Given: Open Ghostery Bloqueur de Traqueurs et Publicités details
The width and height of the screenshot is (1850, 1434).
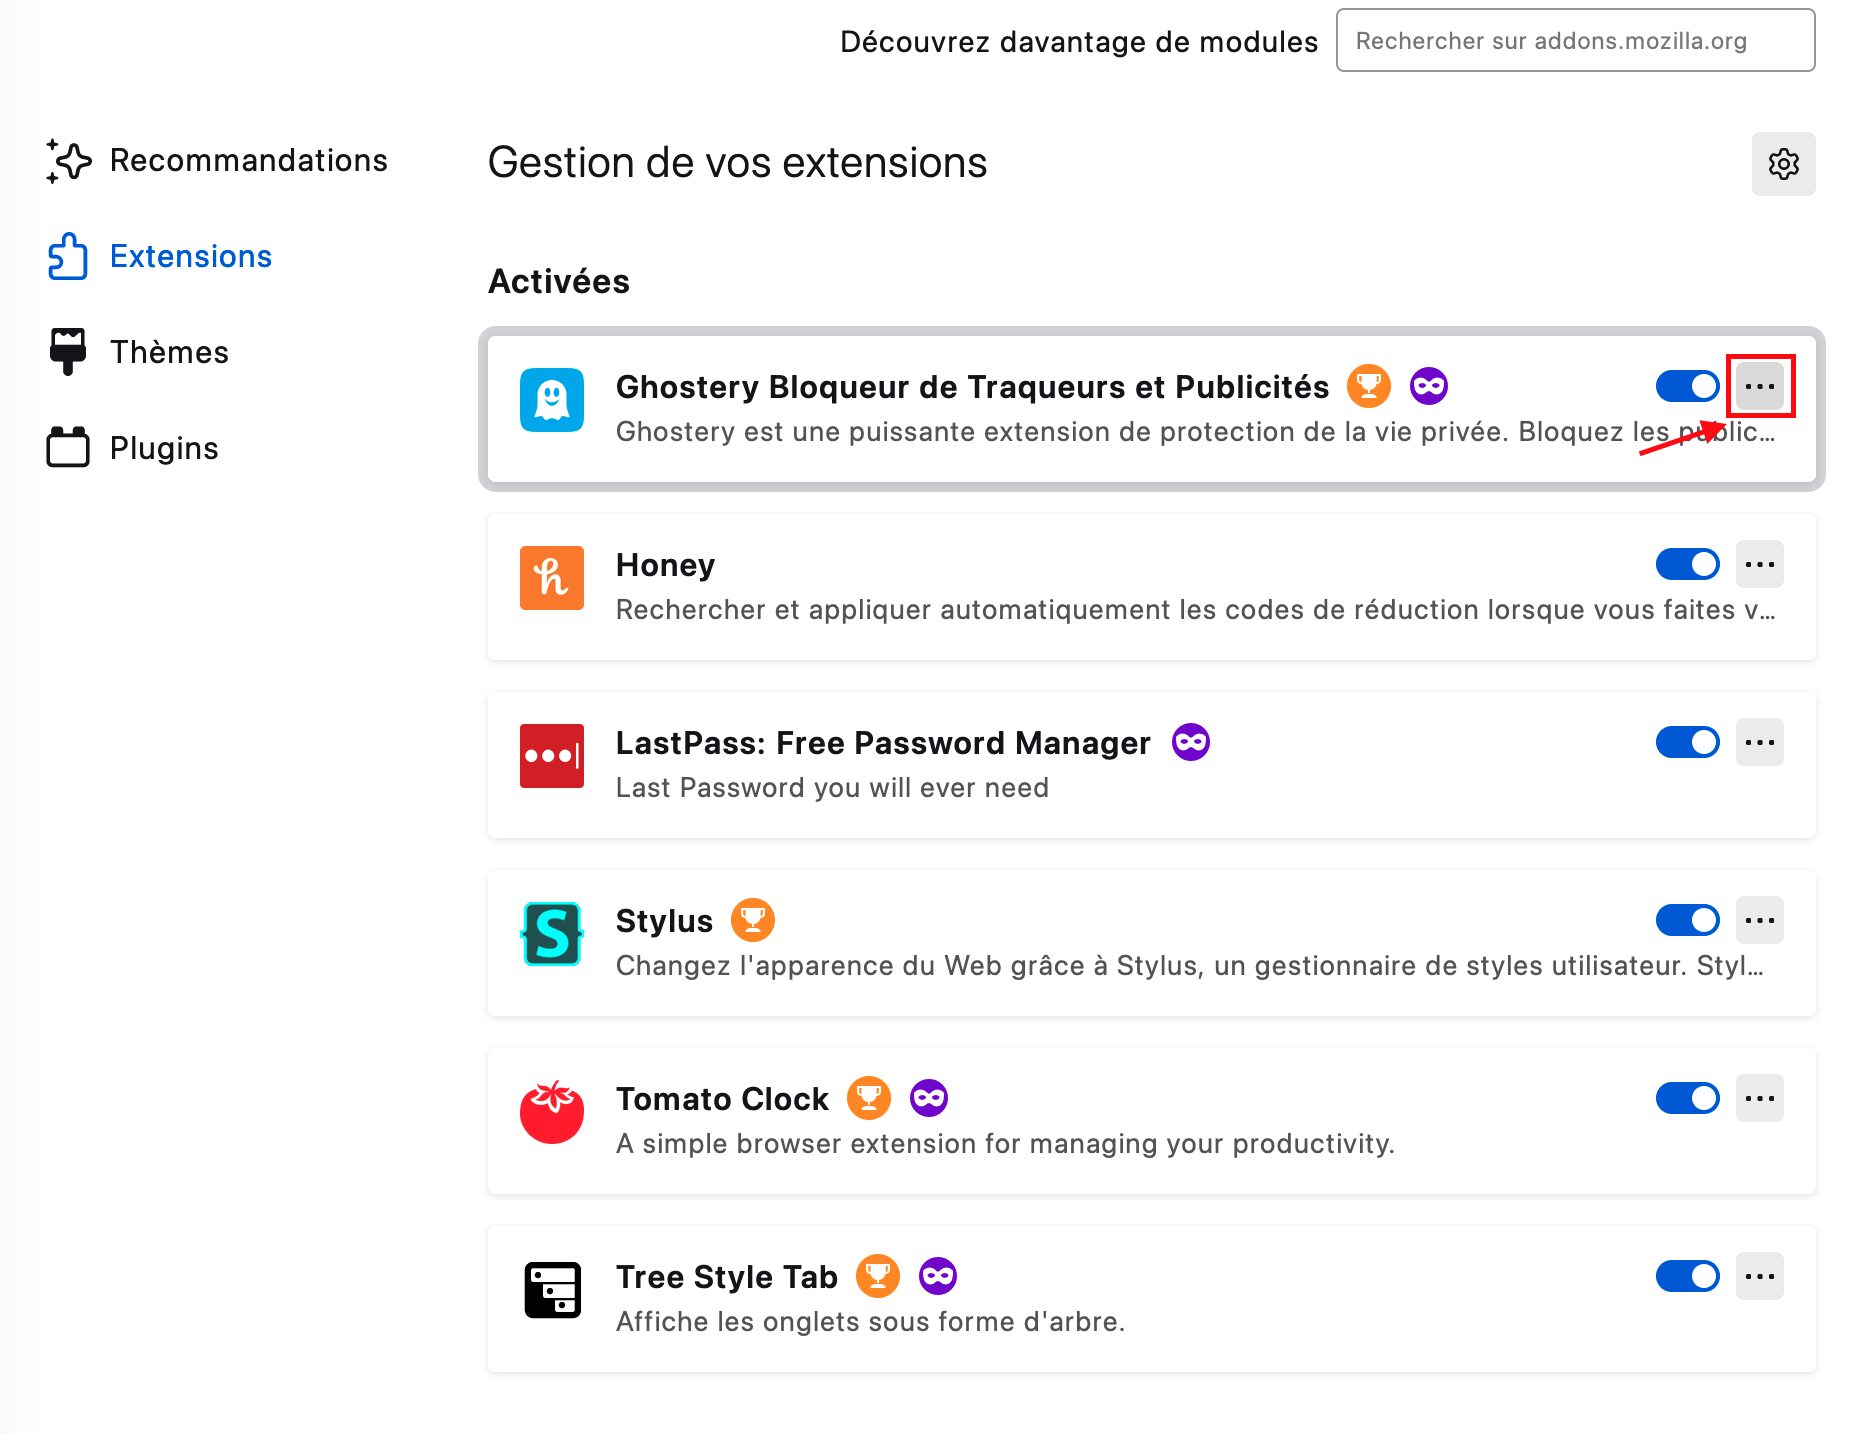Looking at the screenshot, I should [x=972, y=387].
